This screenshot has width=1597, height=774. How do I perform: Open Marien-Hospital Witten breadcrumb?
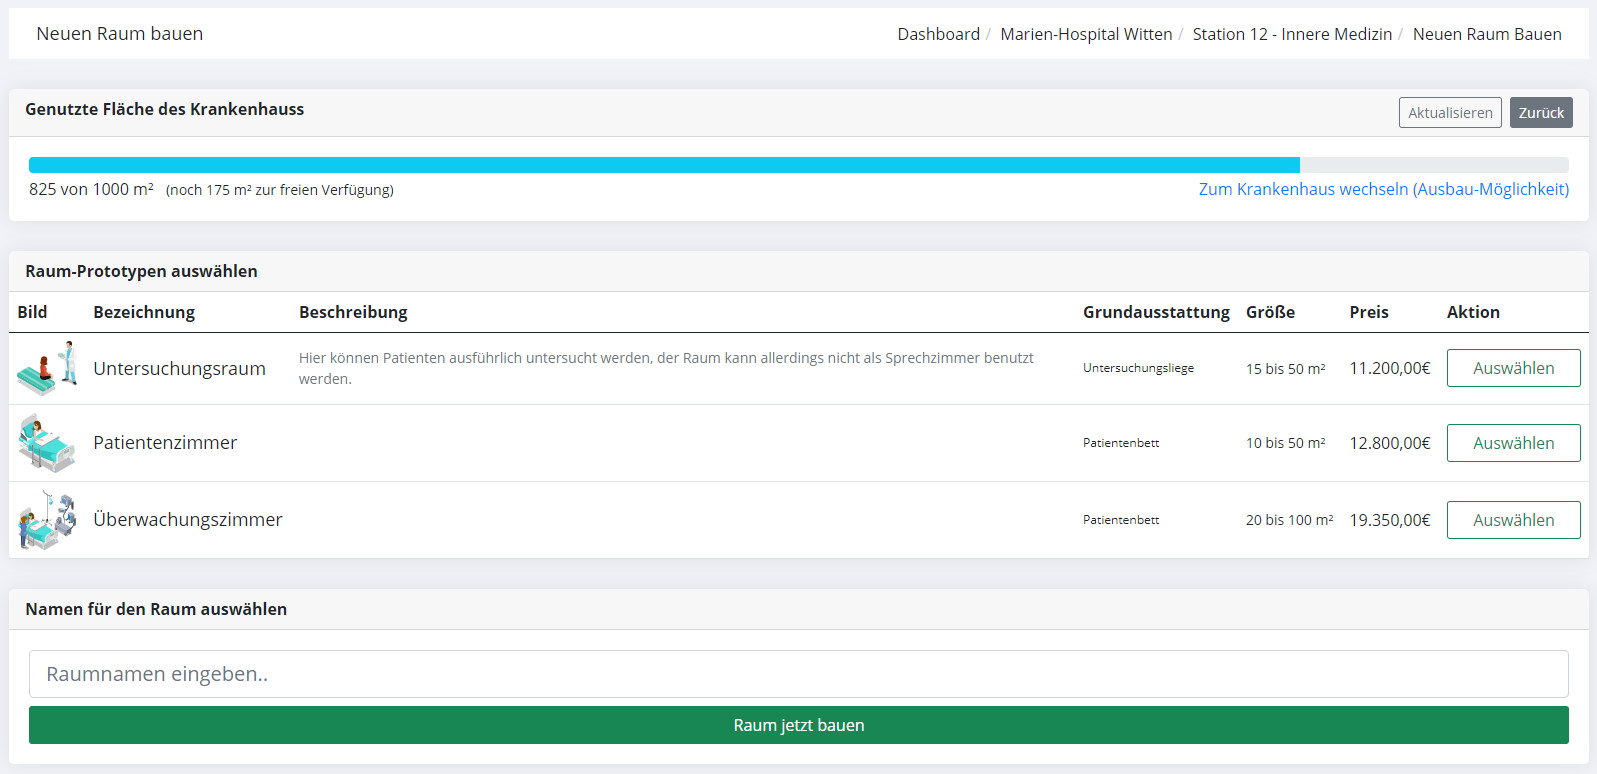(x=1086, y=34)
